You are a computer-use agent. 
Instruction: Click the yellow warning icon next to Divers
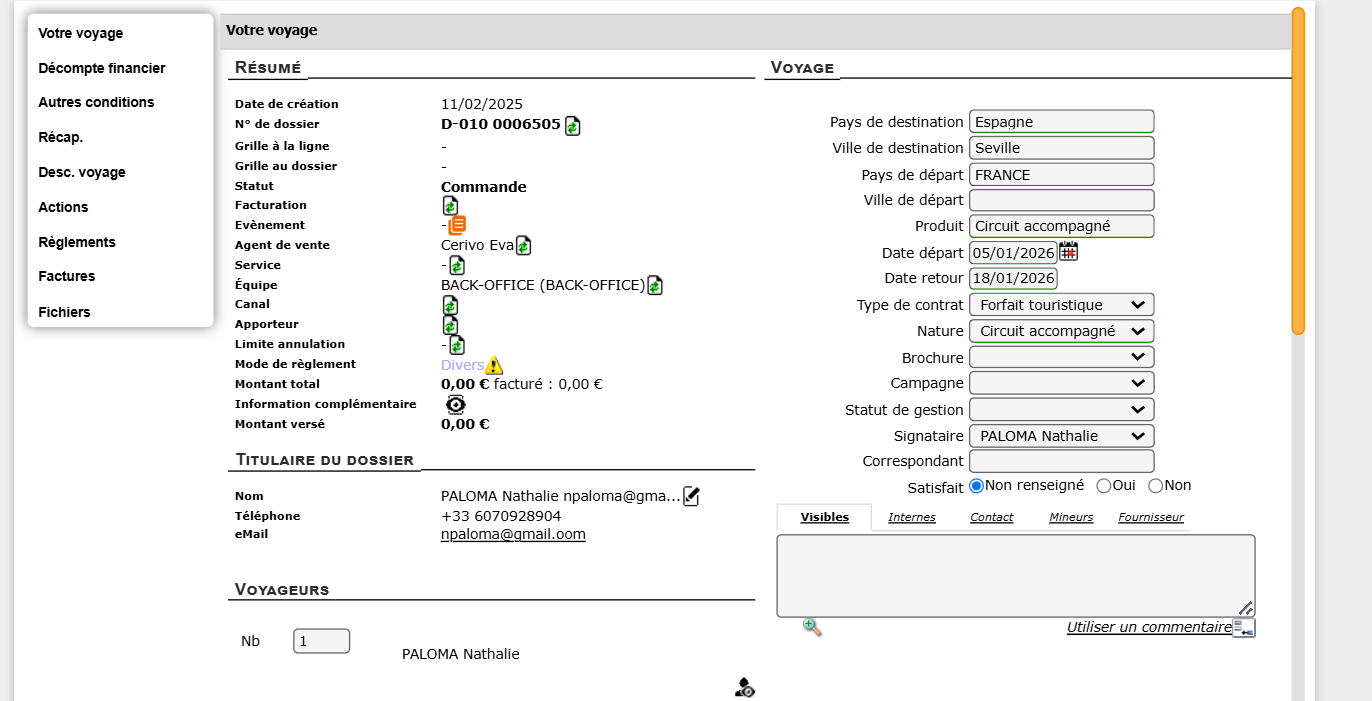point(494,365)
